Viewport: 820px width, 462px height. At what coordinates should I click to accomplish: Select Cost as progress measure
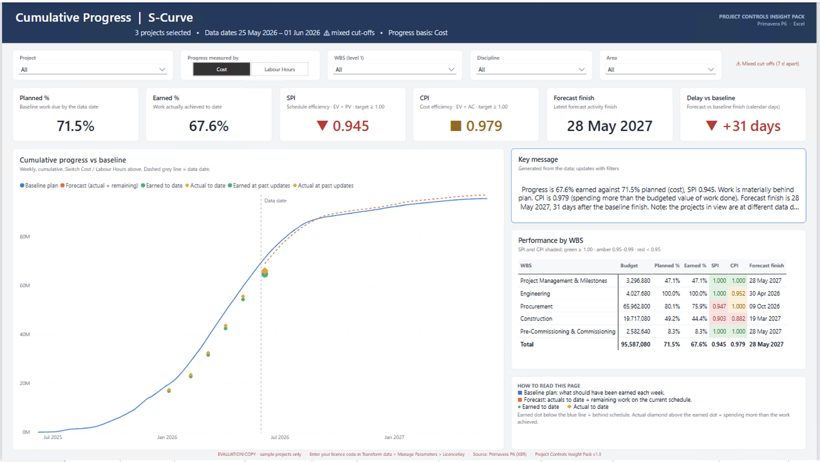(x=222, y=69)
